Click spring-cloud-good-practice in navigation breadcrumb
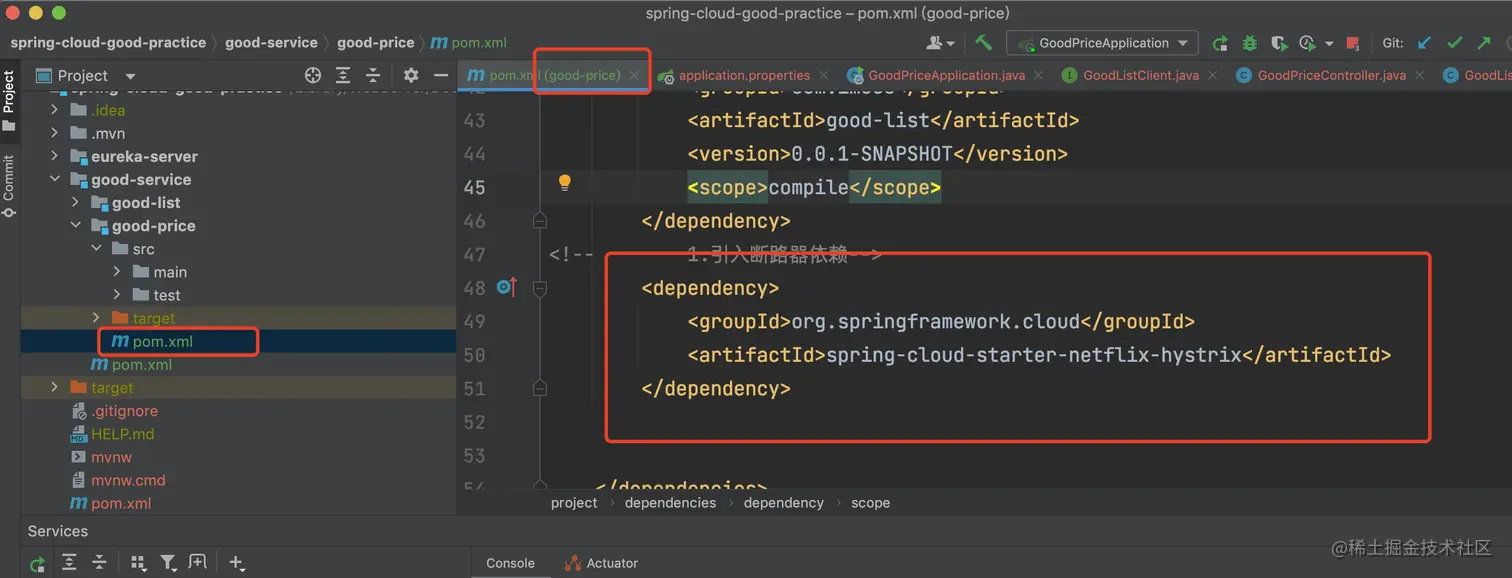Image resolution: width=1512 pixels, height=578 pixels. [x=108, y=43]
